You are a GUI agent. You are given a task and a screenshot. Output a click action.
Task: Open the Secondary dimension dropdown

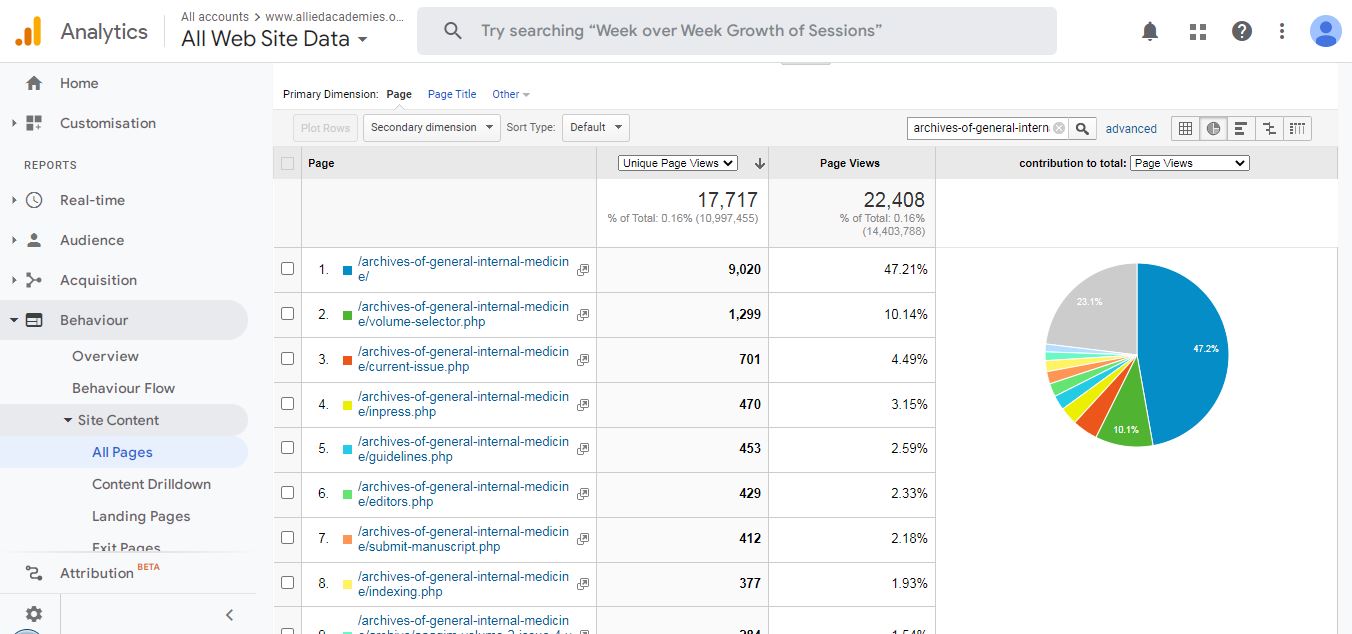coord(431,128)
